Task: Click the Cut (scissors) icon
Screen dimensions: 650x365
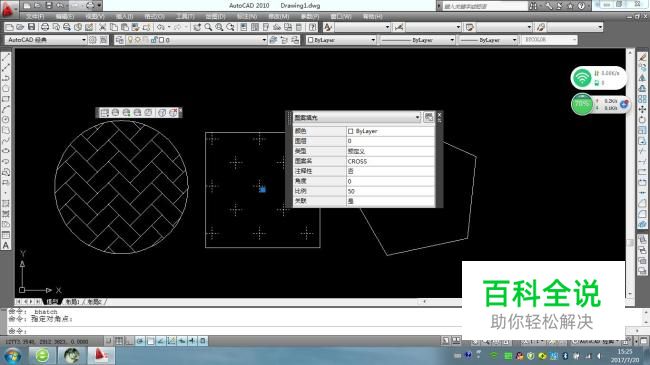Action: 103,27
